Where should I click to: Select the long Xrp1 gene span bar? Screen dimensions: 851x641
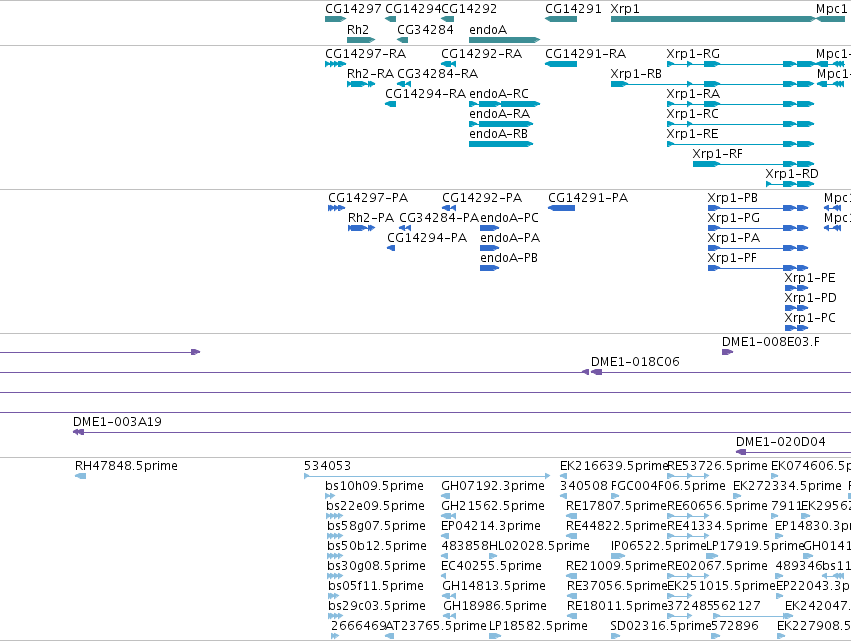(x=713, y=19)
